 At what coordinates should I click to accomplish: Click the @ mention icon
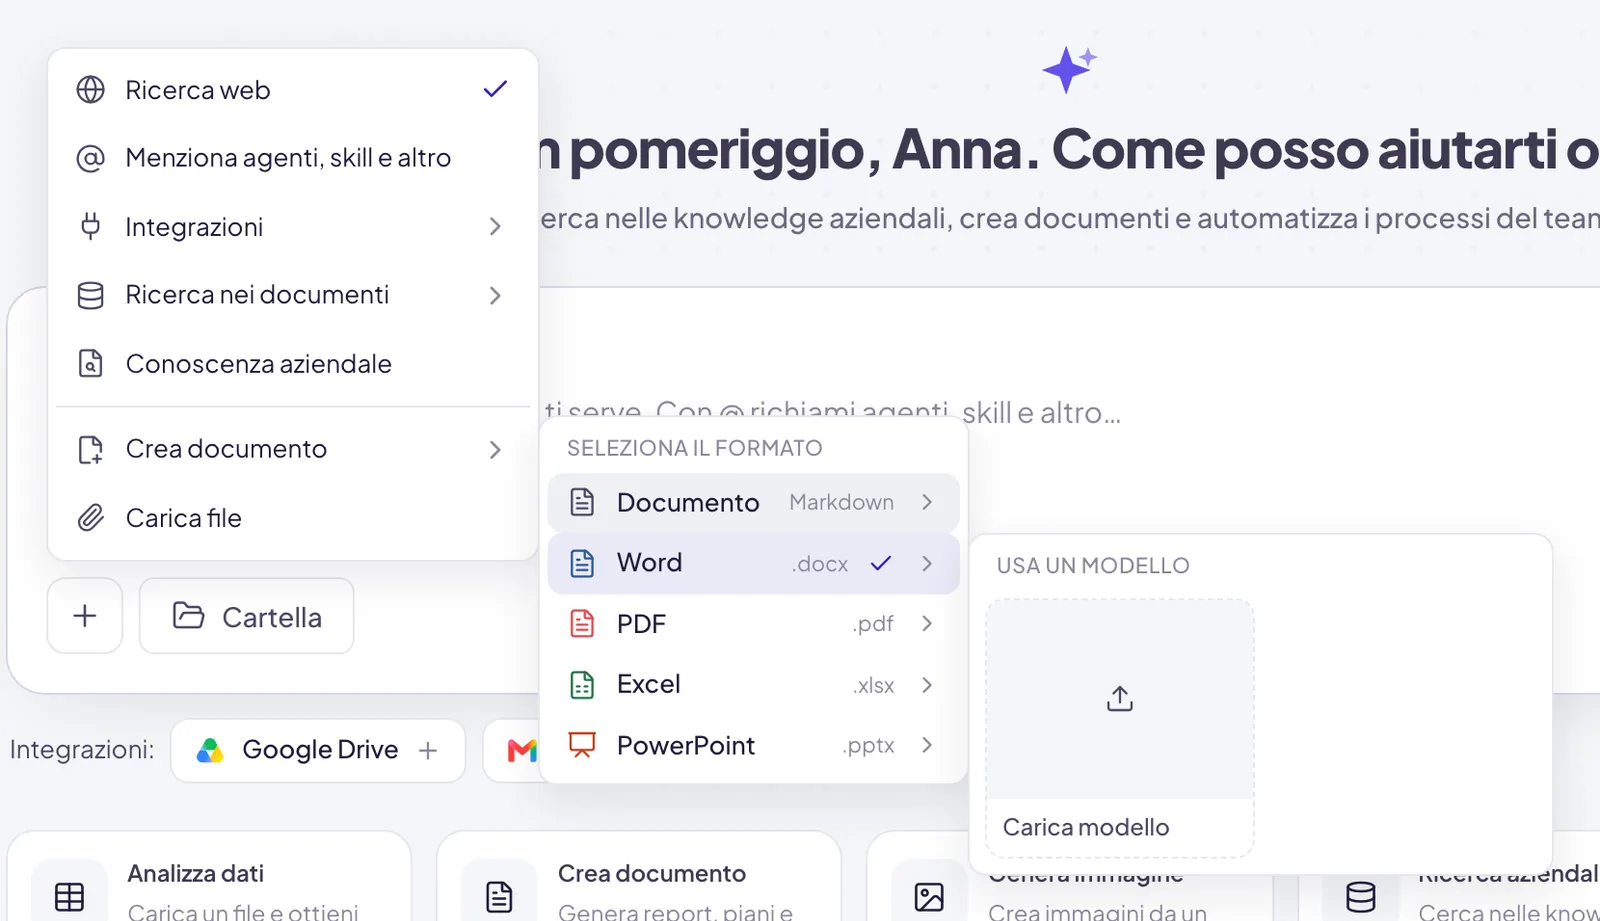[x=91, y=158]
